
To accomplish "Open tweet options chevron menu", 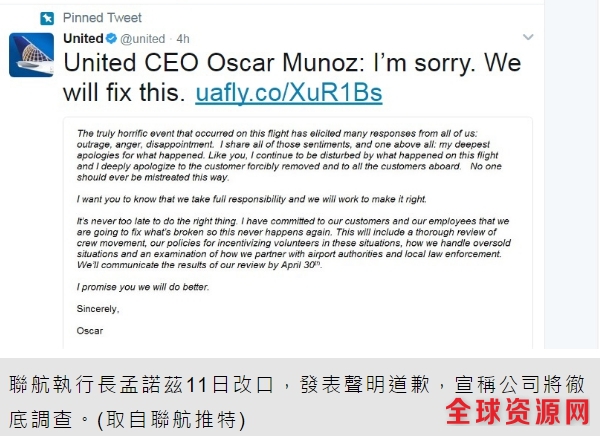I will (528, 37).
